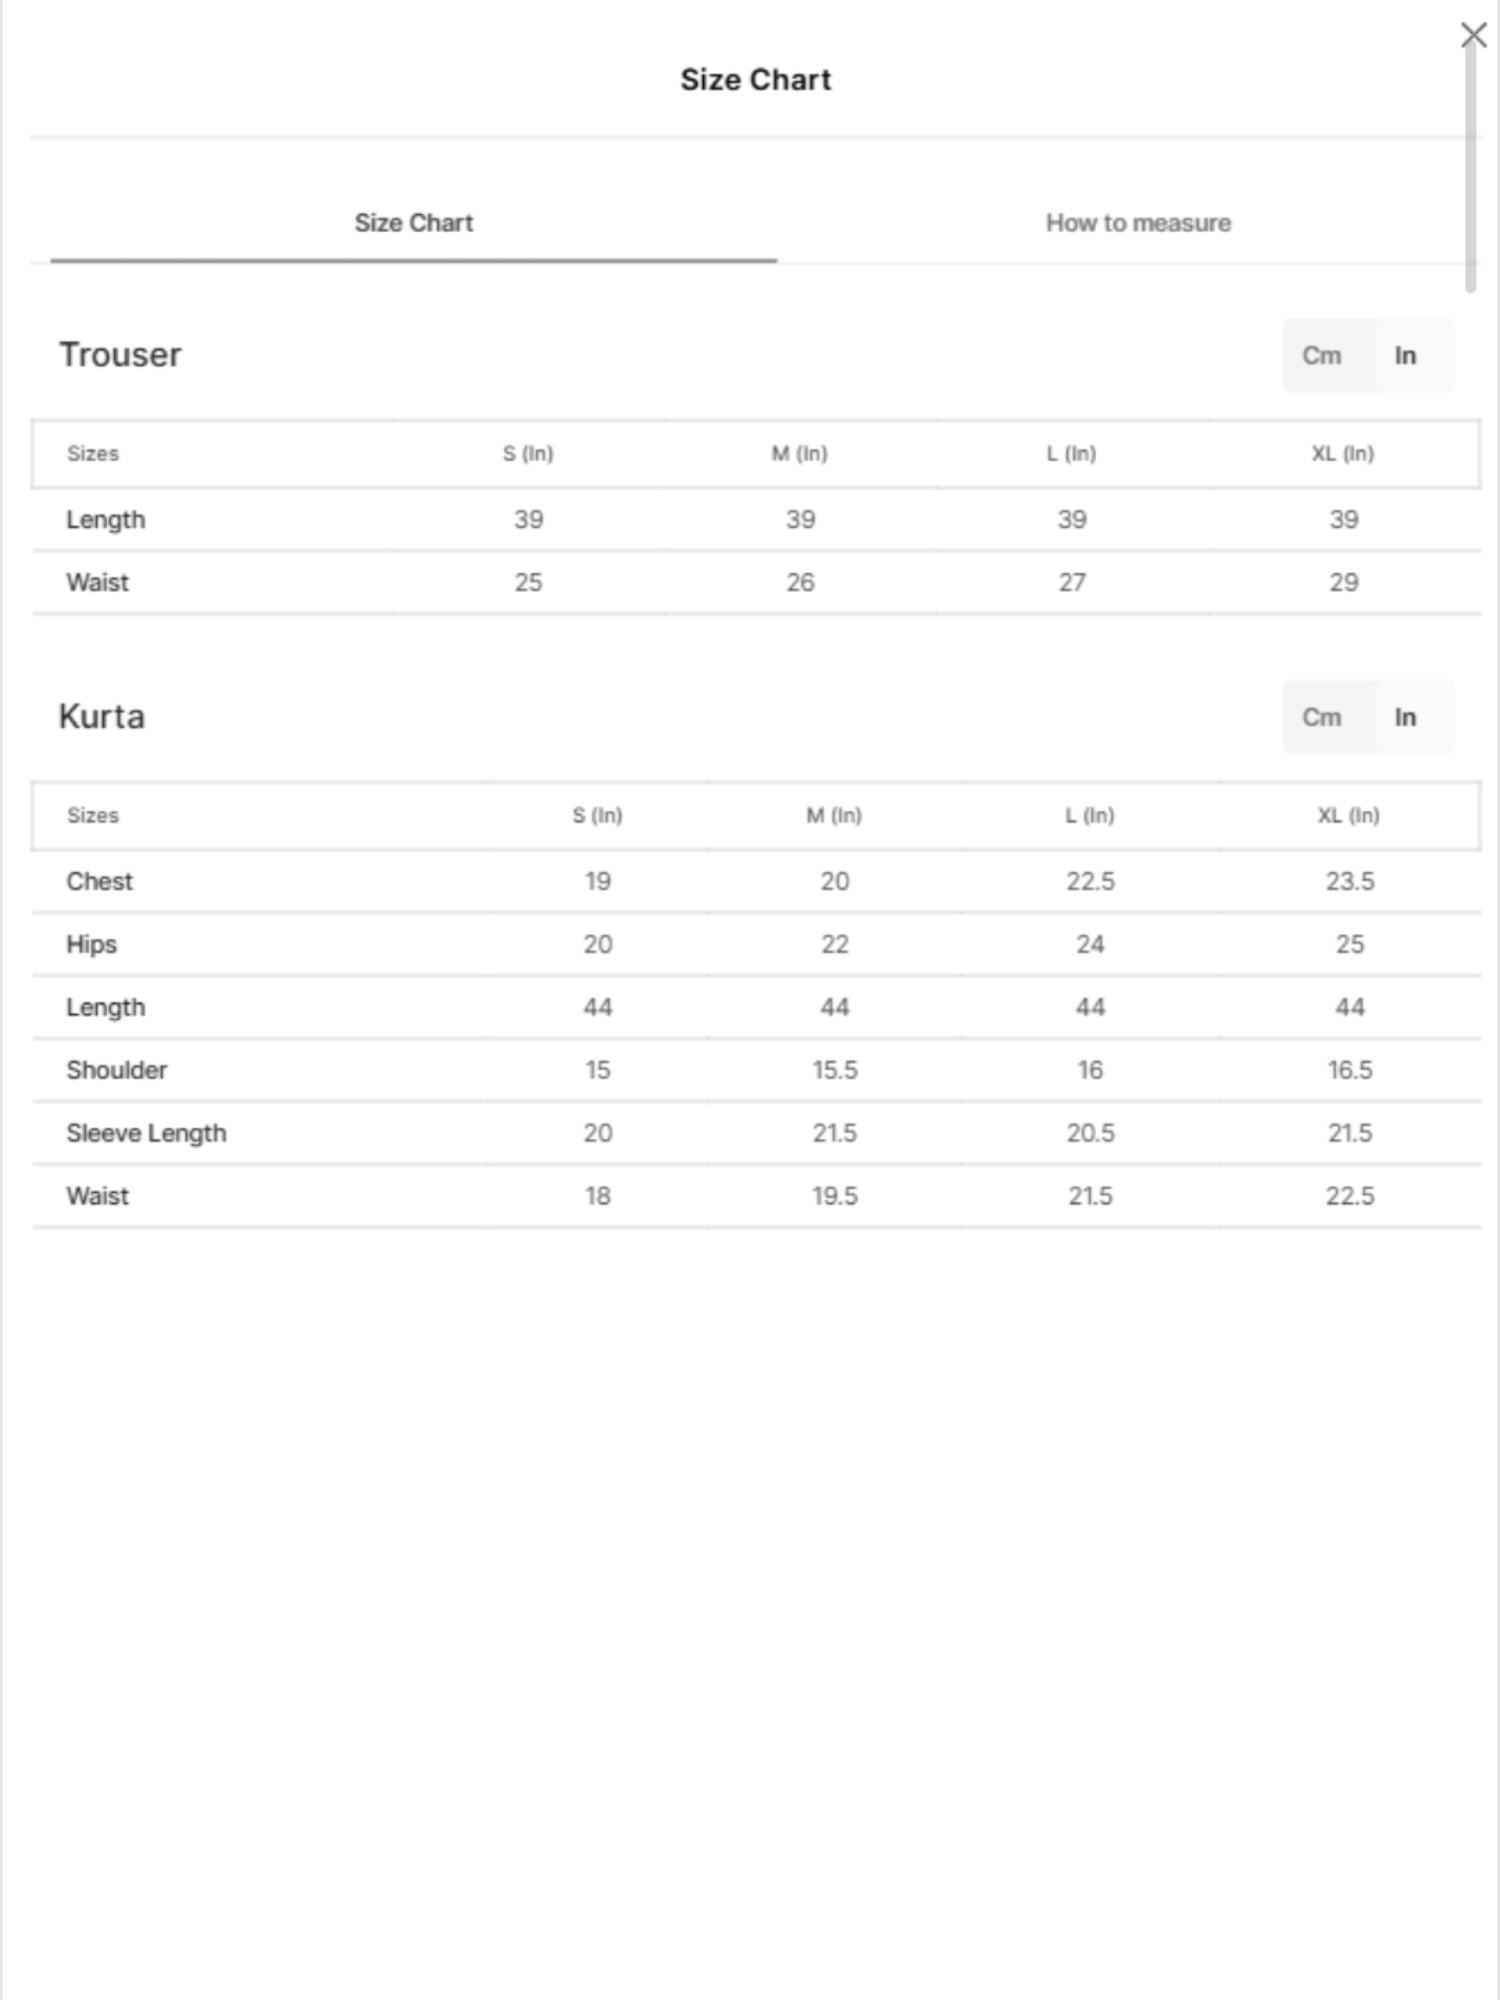Click the Size Chart dialog title

coord(756,80)
